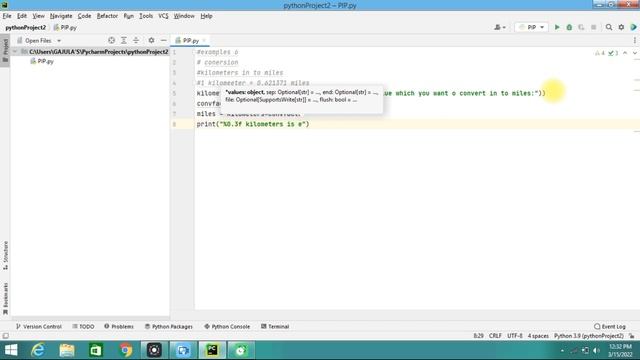
Task: Open editor tab options three-dot icon
Action: click(x=635, y=40)
